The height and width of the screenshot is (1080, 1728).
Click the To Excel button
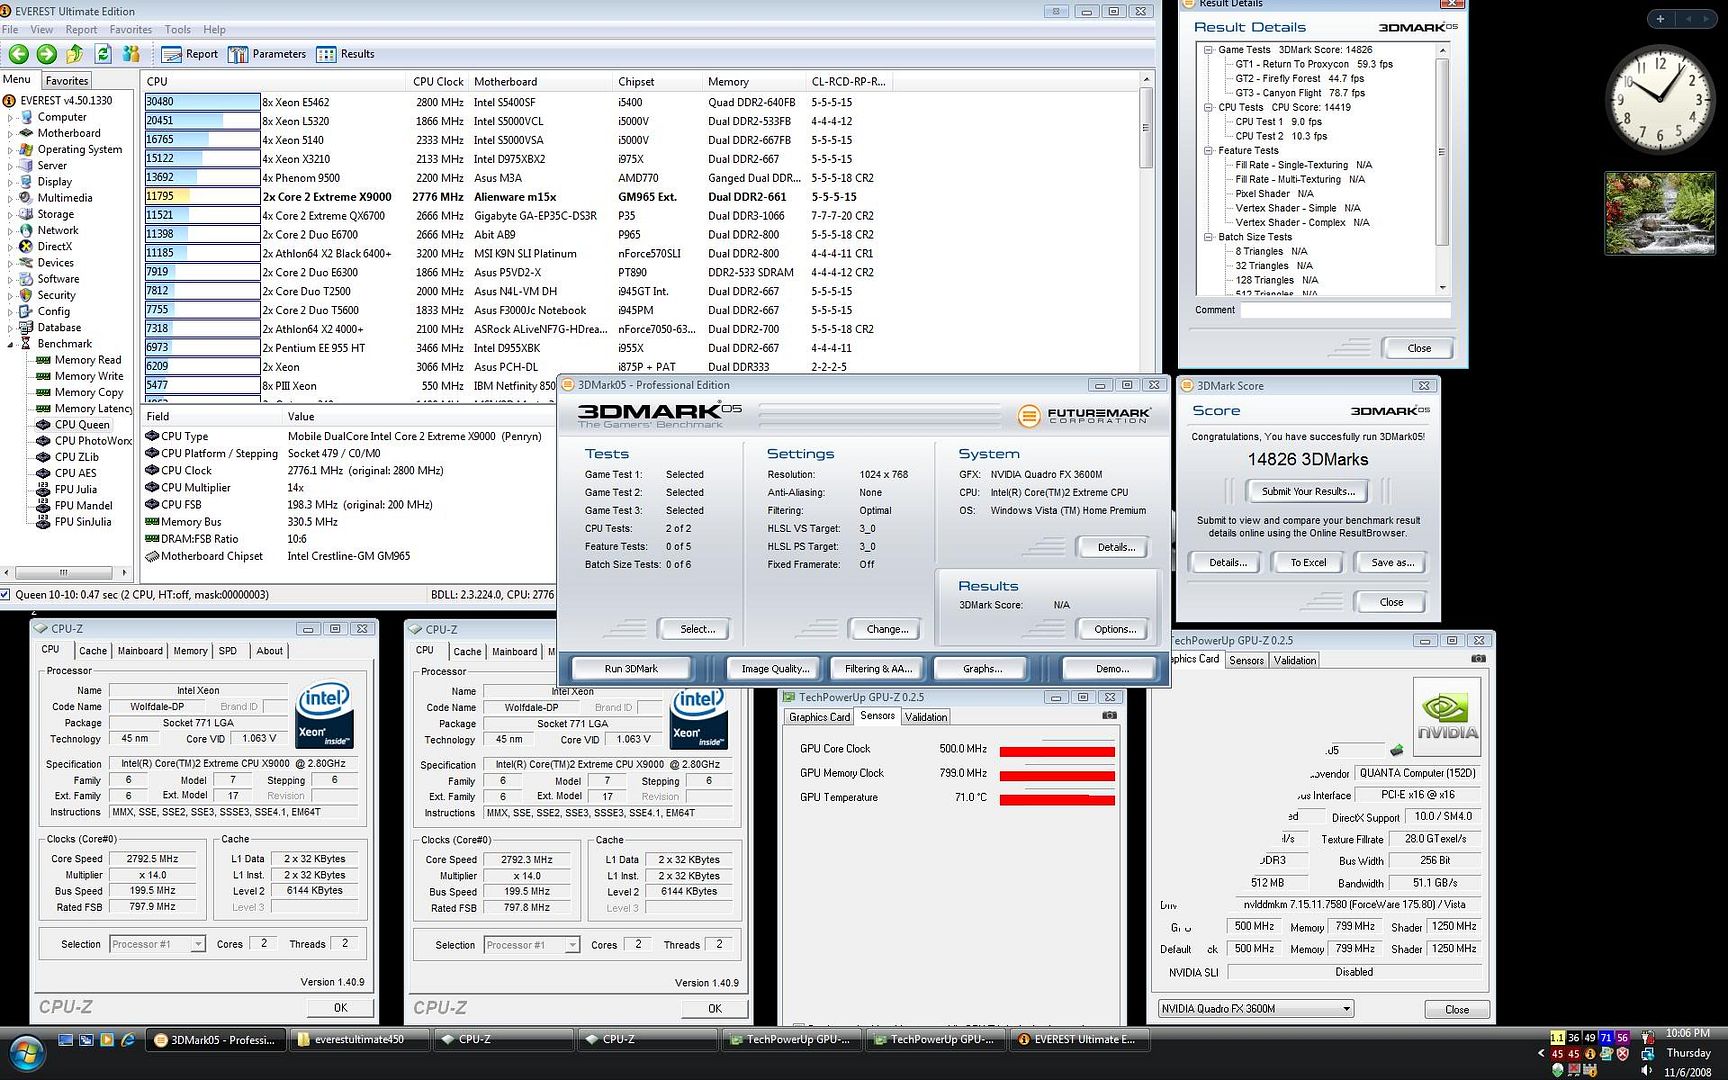coord(1308,562)
